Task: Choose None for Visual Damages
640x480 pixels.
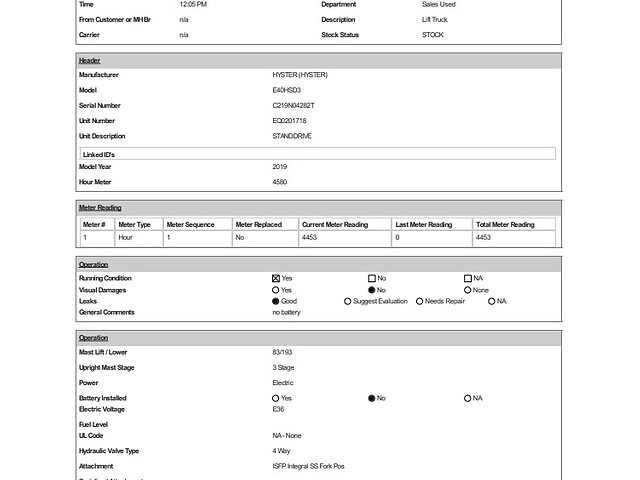Action: tap(468, 290)
